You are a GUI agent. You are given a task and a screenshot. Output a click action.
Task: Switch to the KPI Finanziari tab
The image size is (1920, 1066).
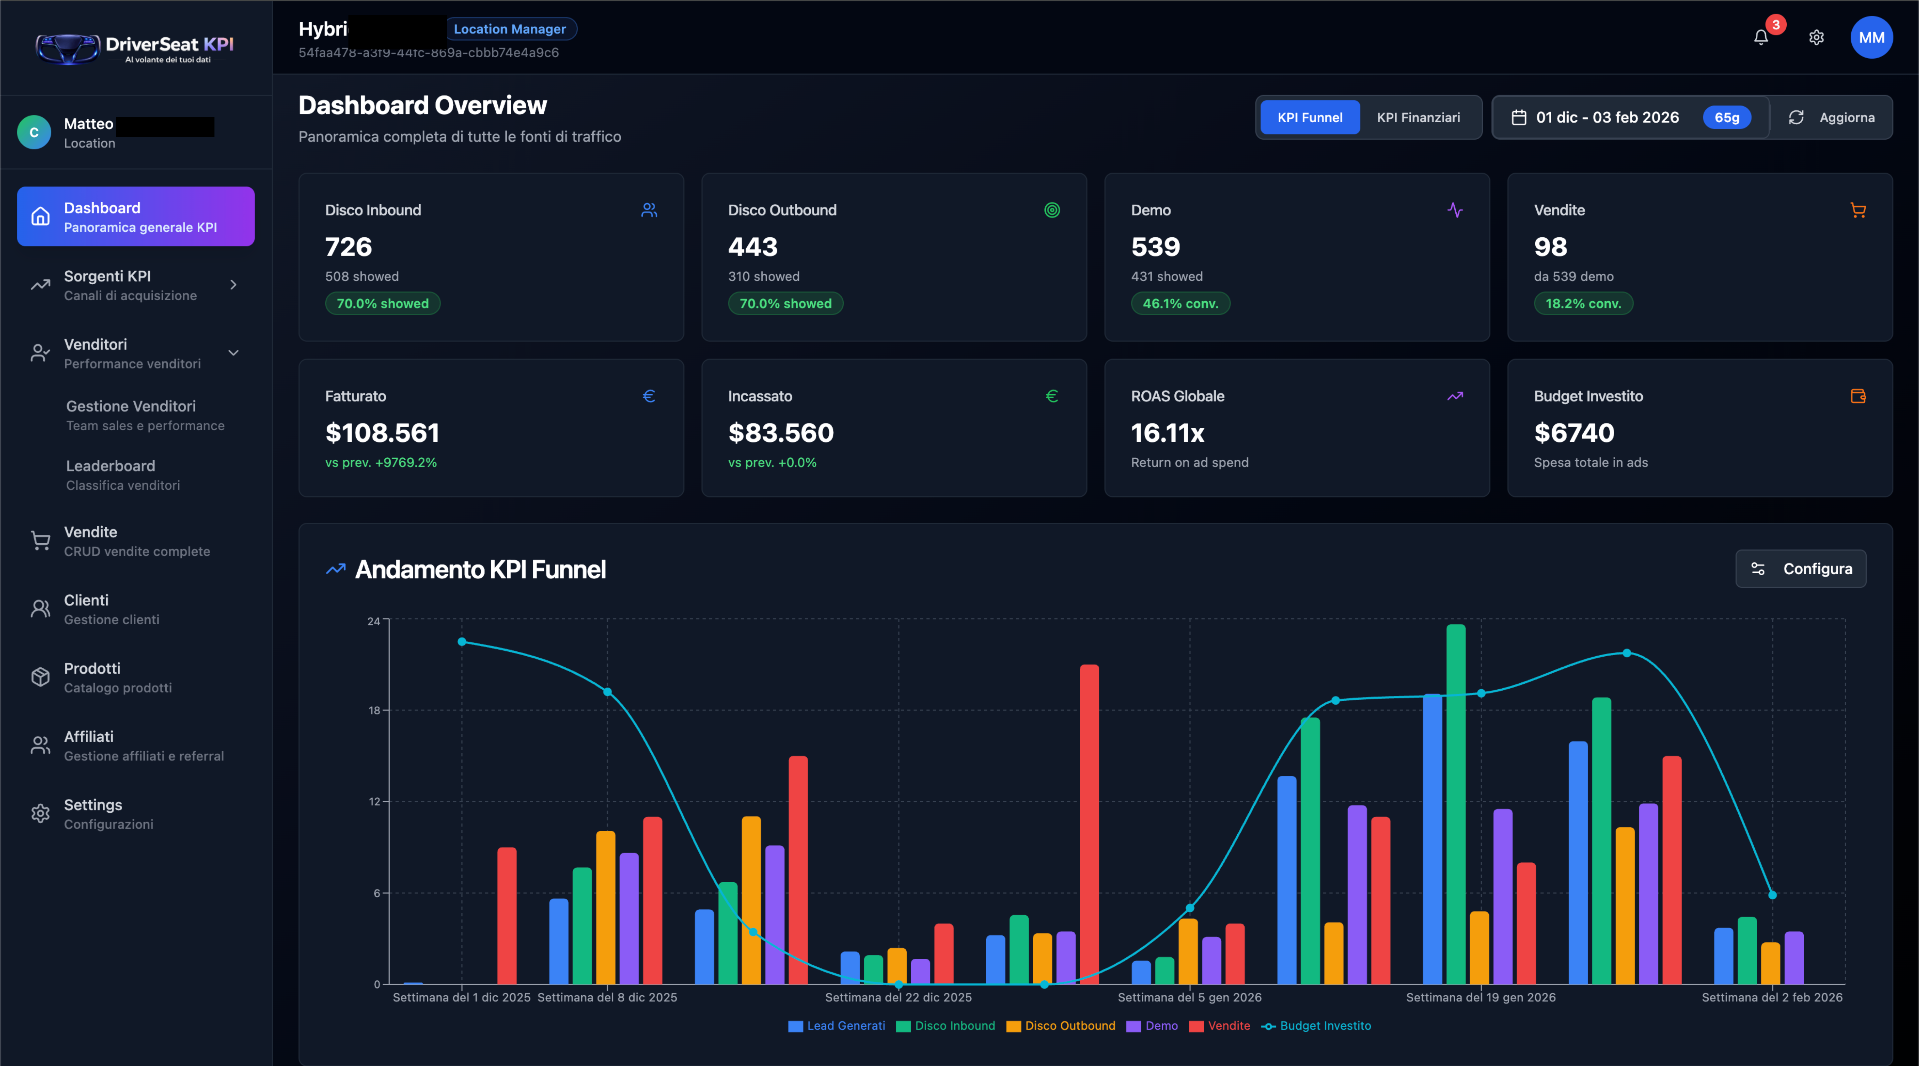click(x=1418, y=117)
